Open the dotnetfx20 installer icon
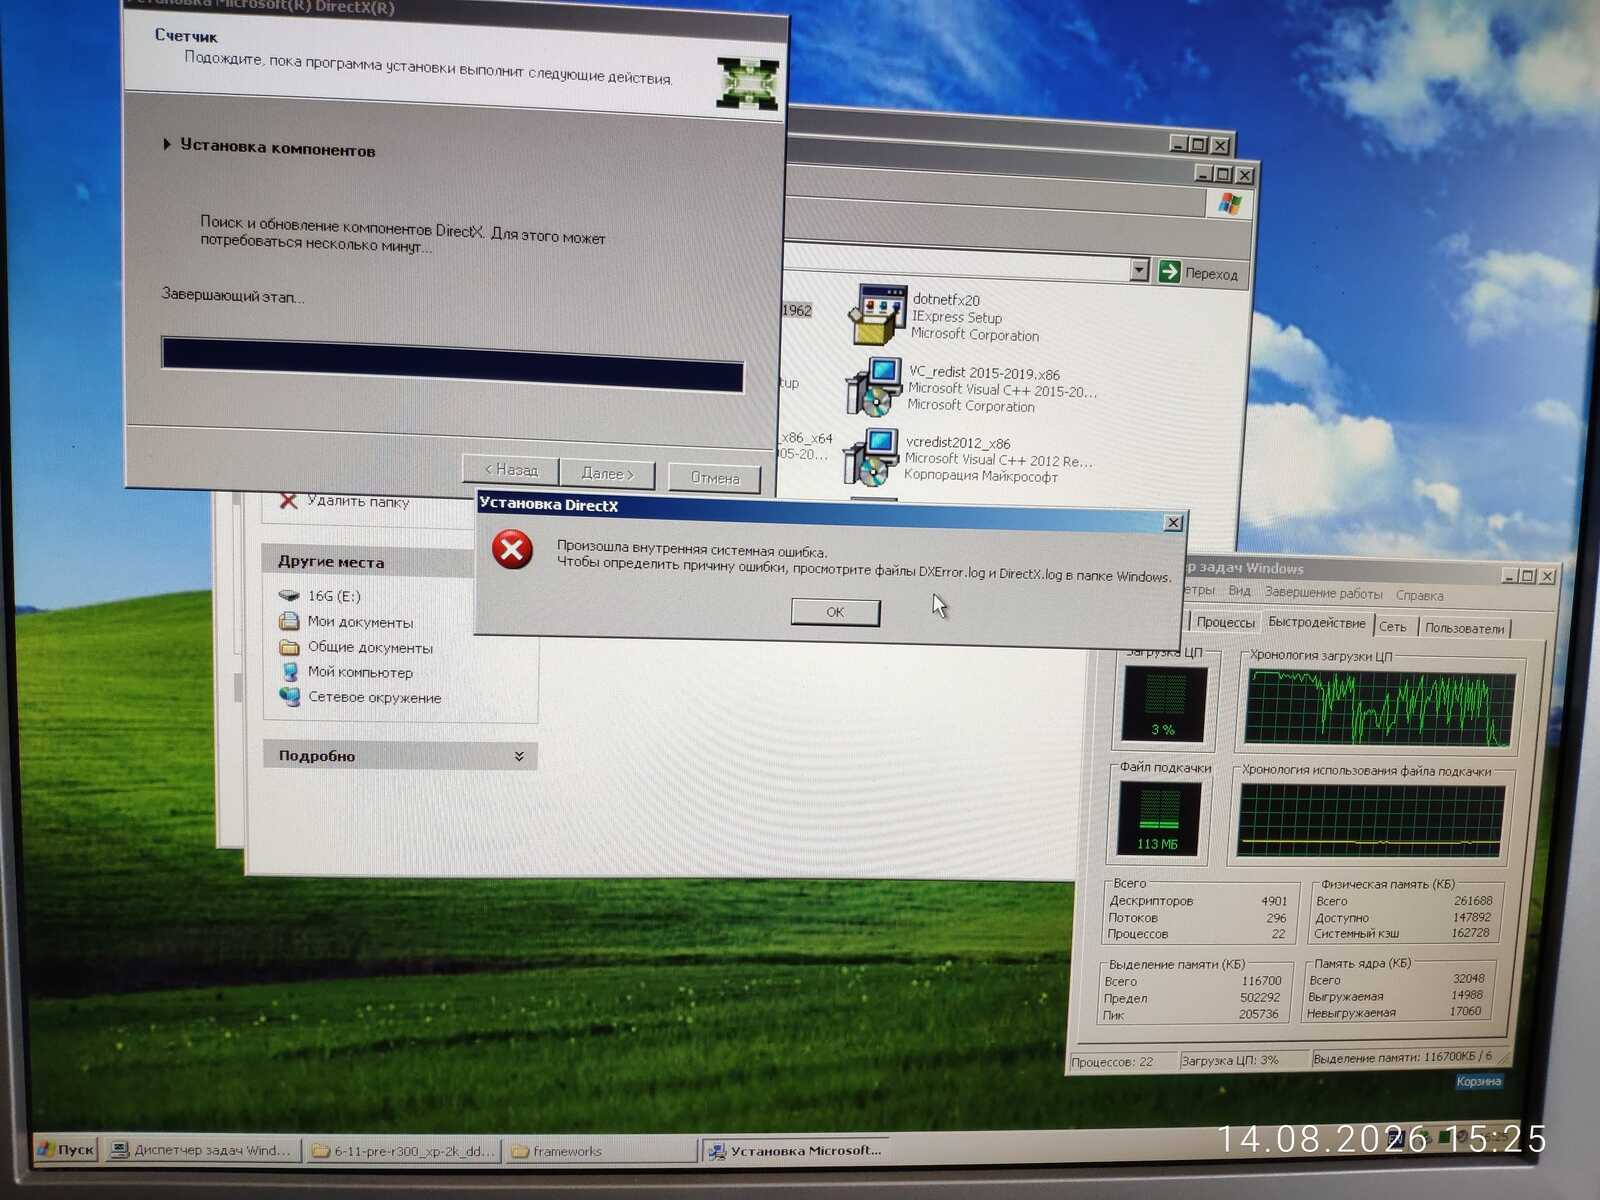 (x=877, y=315)
